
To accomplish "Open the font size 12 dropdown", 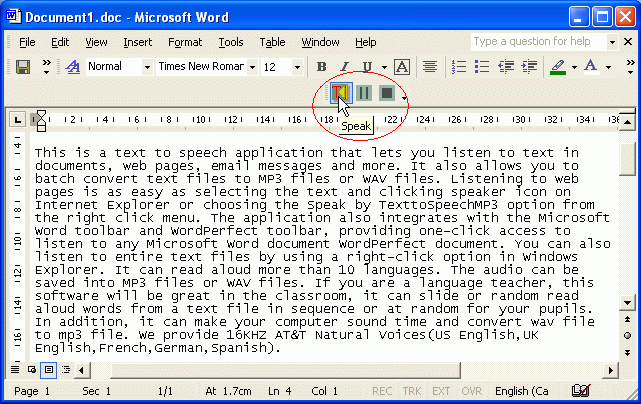I will pyautogui.click(x=298, y=67).
